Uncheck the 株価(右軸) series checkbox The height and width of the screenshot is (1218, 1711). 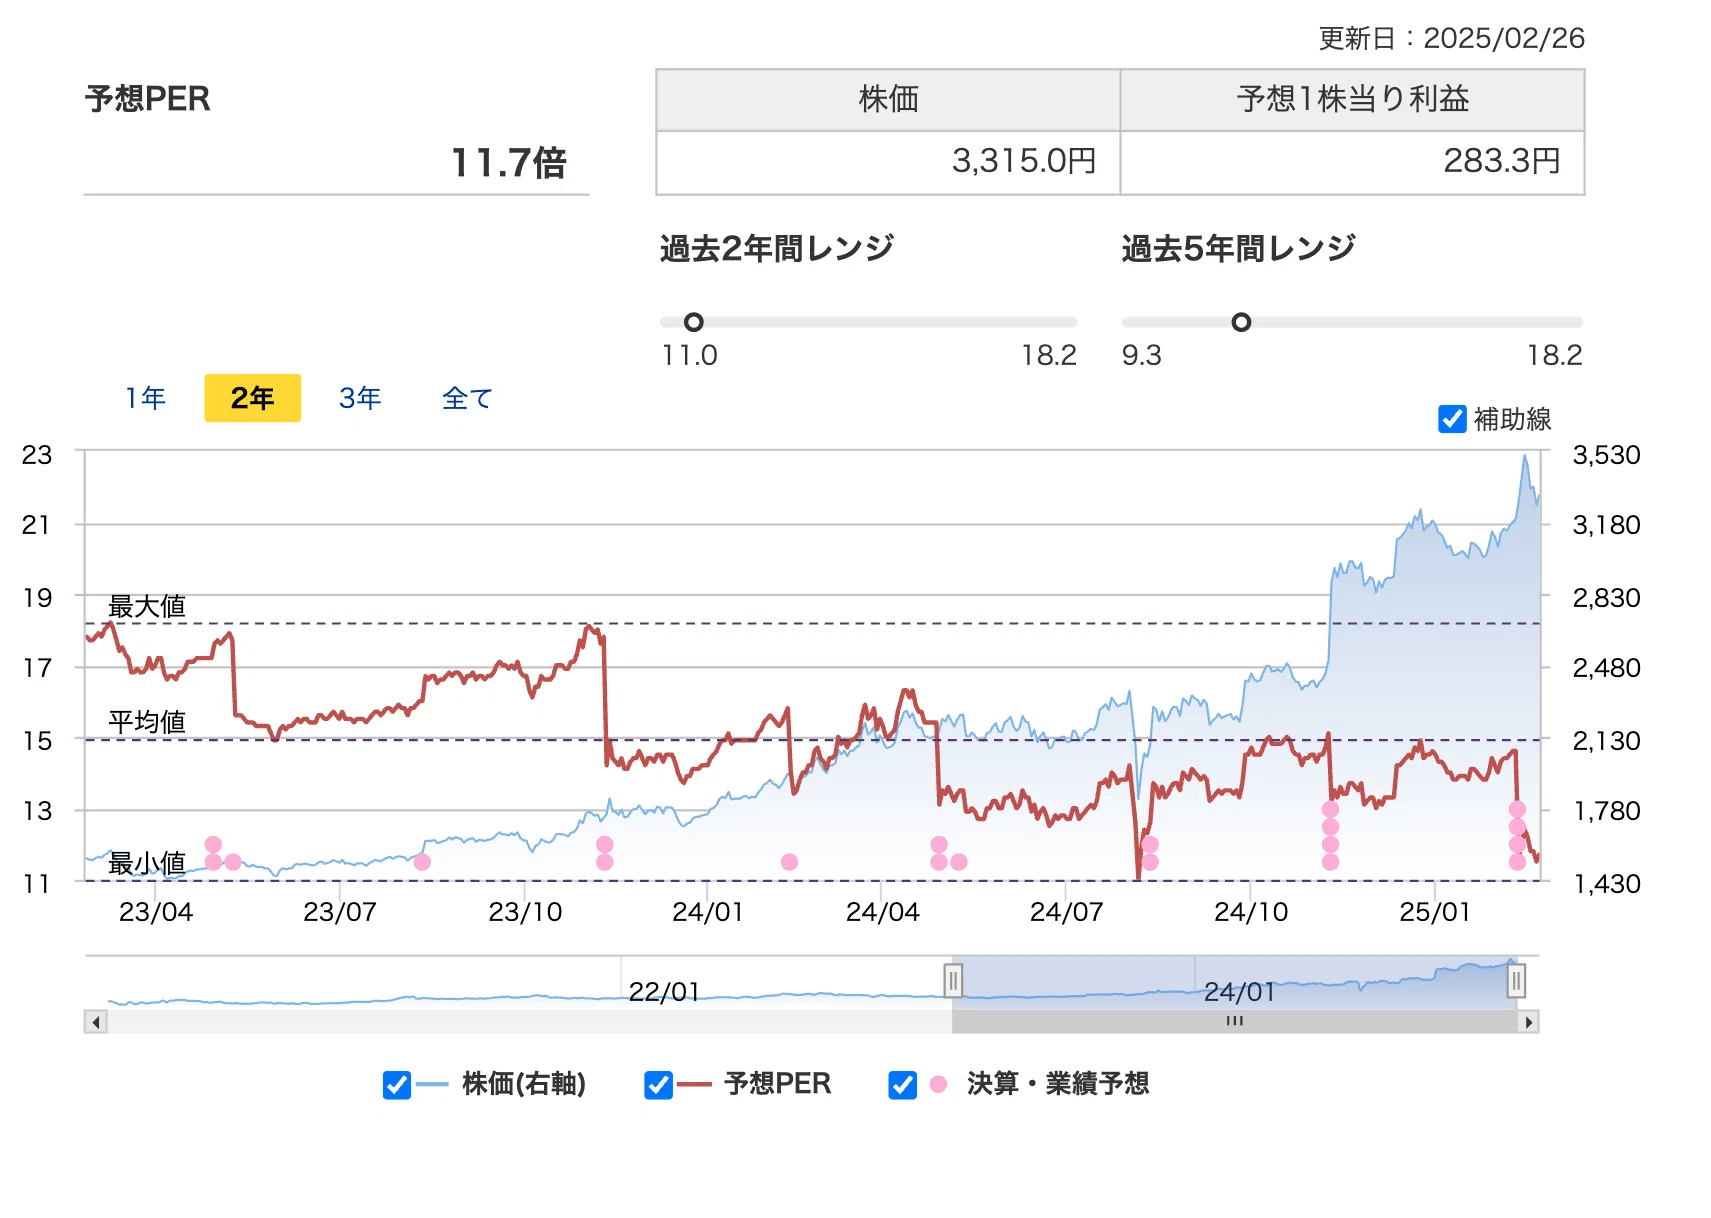pos(397,1085)
